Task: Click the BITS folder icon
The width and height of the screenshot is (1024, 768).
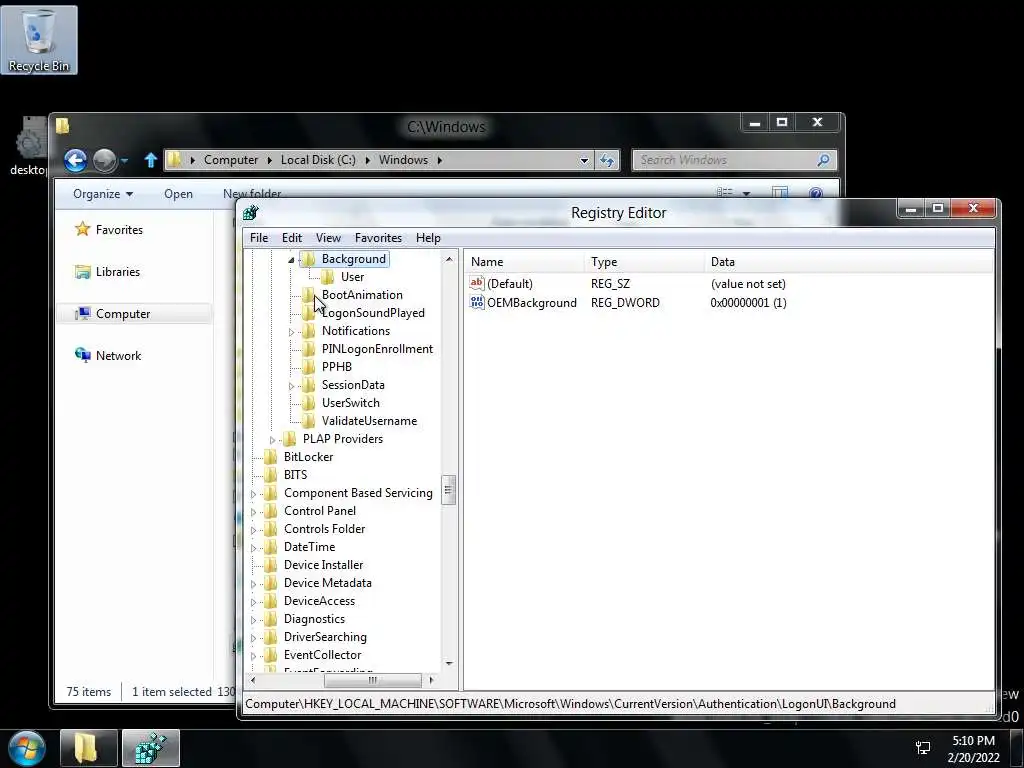Action: [x=270, y=475]
